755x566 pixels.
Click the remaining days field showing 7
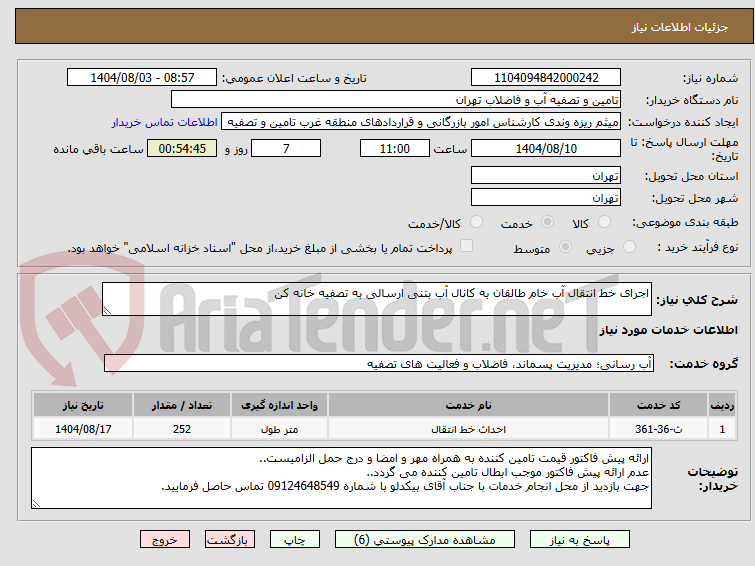(286, 148)
